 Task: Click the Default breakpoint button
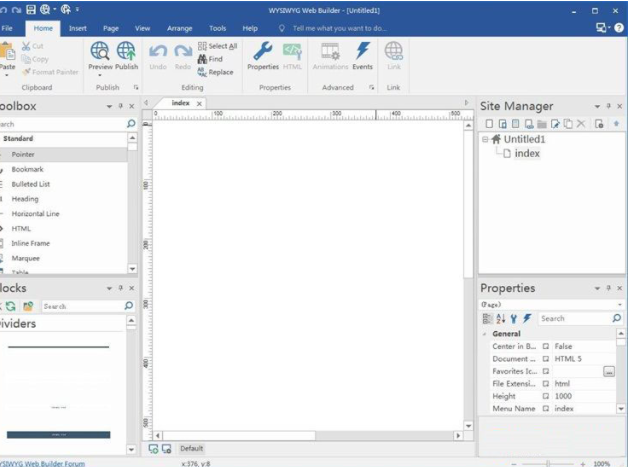tap(191, 448)
